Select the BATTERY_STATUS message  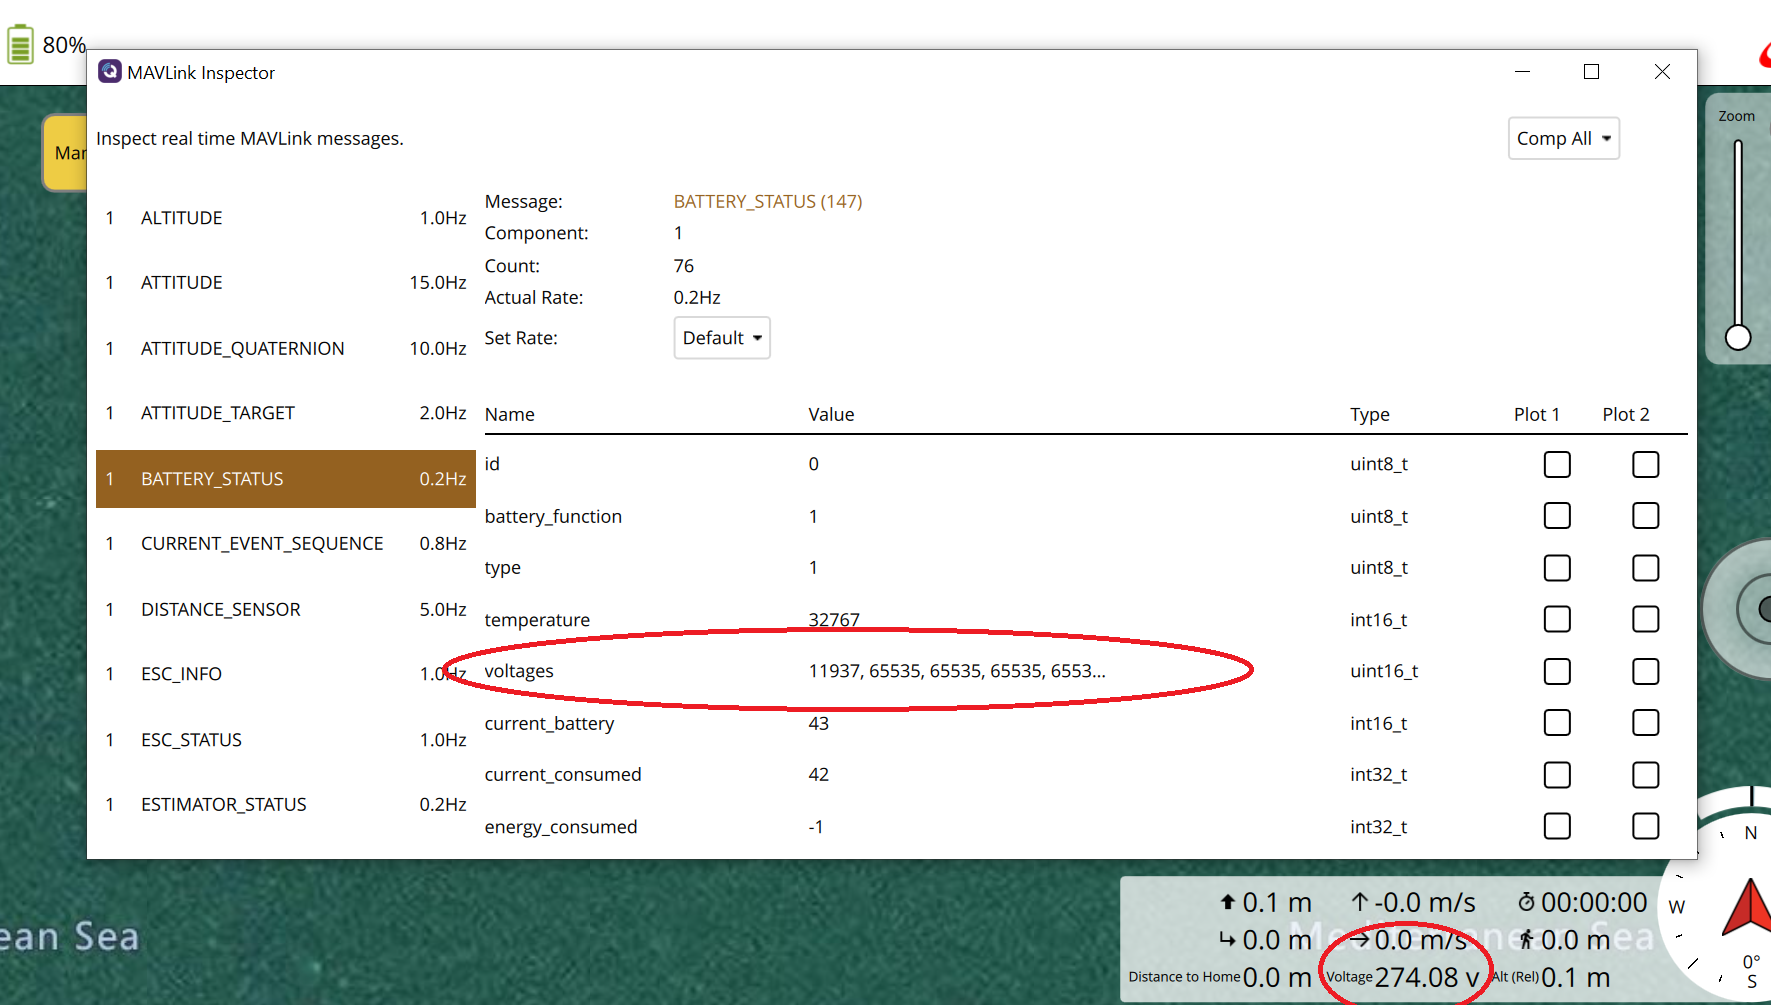(x=286, y=479)
